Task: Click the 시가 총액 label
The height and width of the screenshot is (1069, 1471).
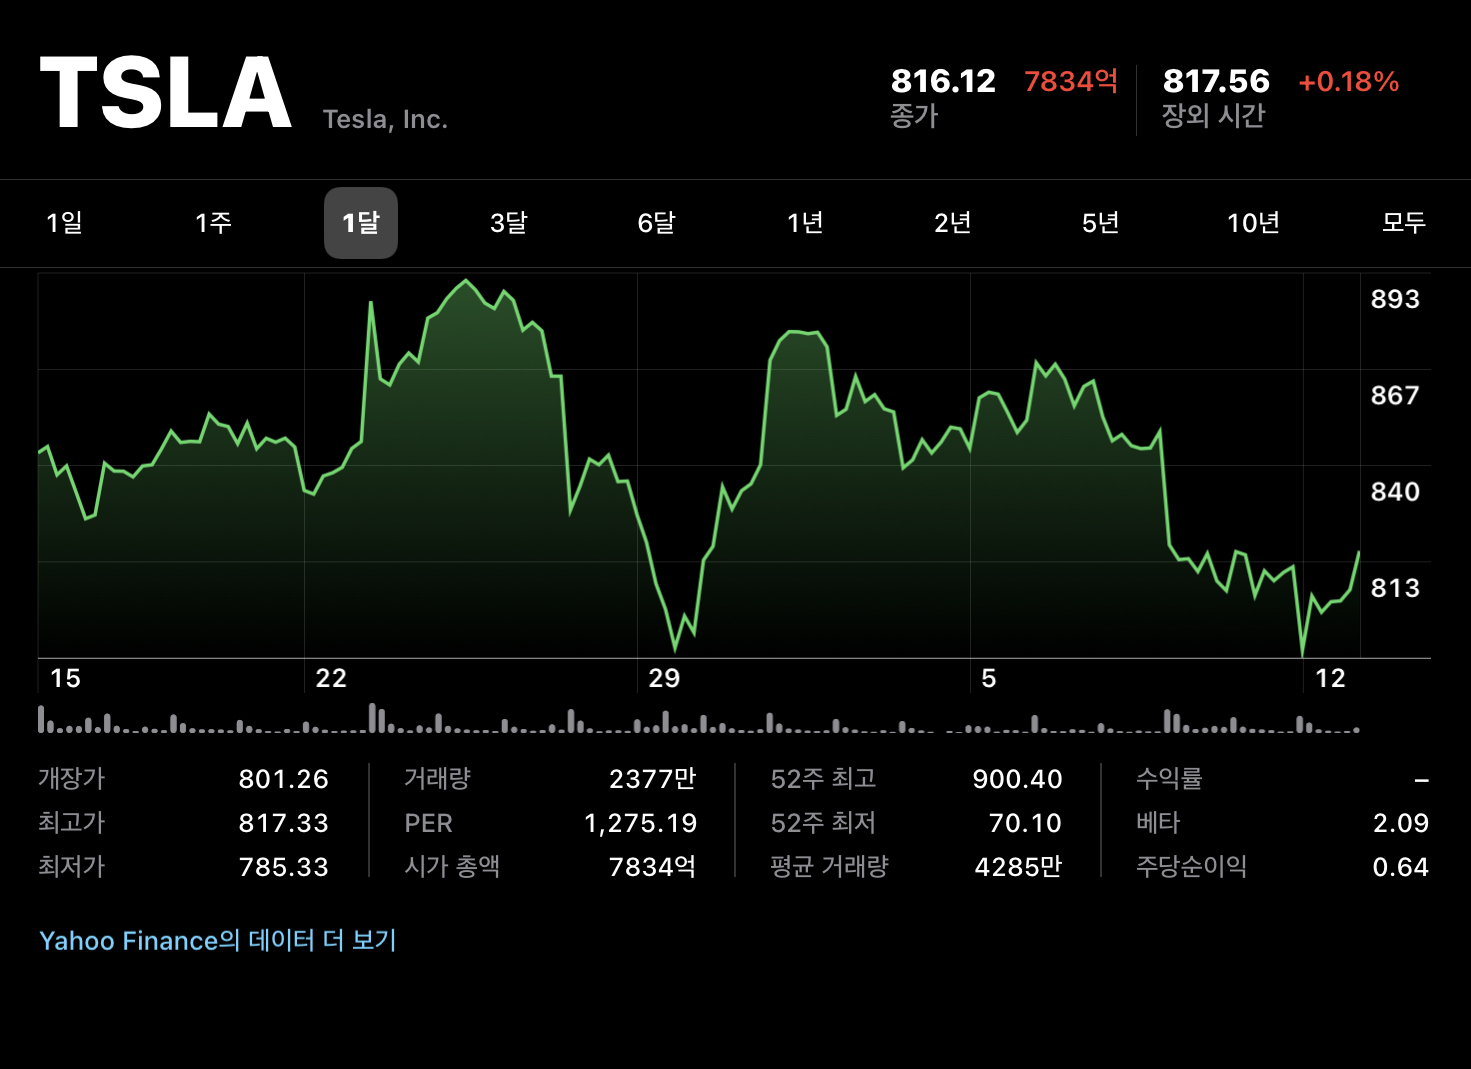Action: (452, 867)
